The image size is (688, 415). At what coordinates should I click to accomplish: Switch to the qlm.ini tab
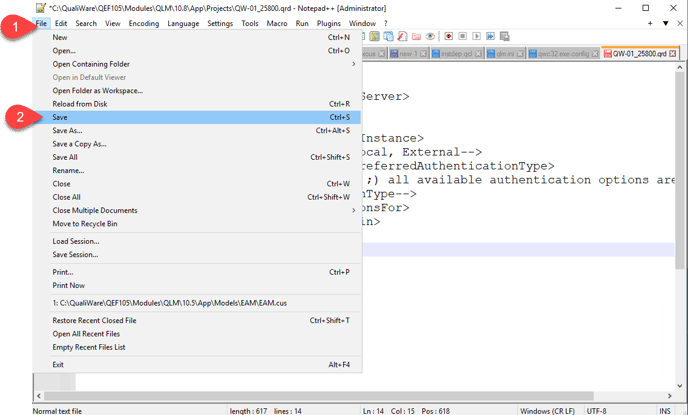[505, 54]
